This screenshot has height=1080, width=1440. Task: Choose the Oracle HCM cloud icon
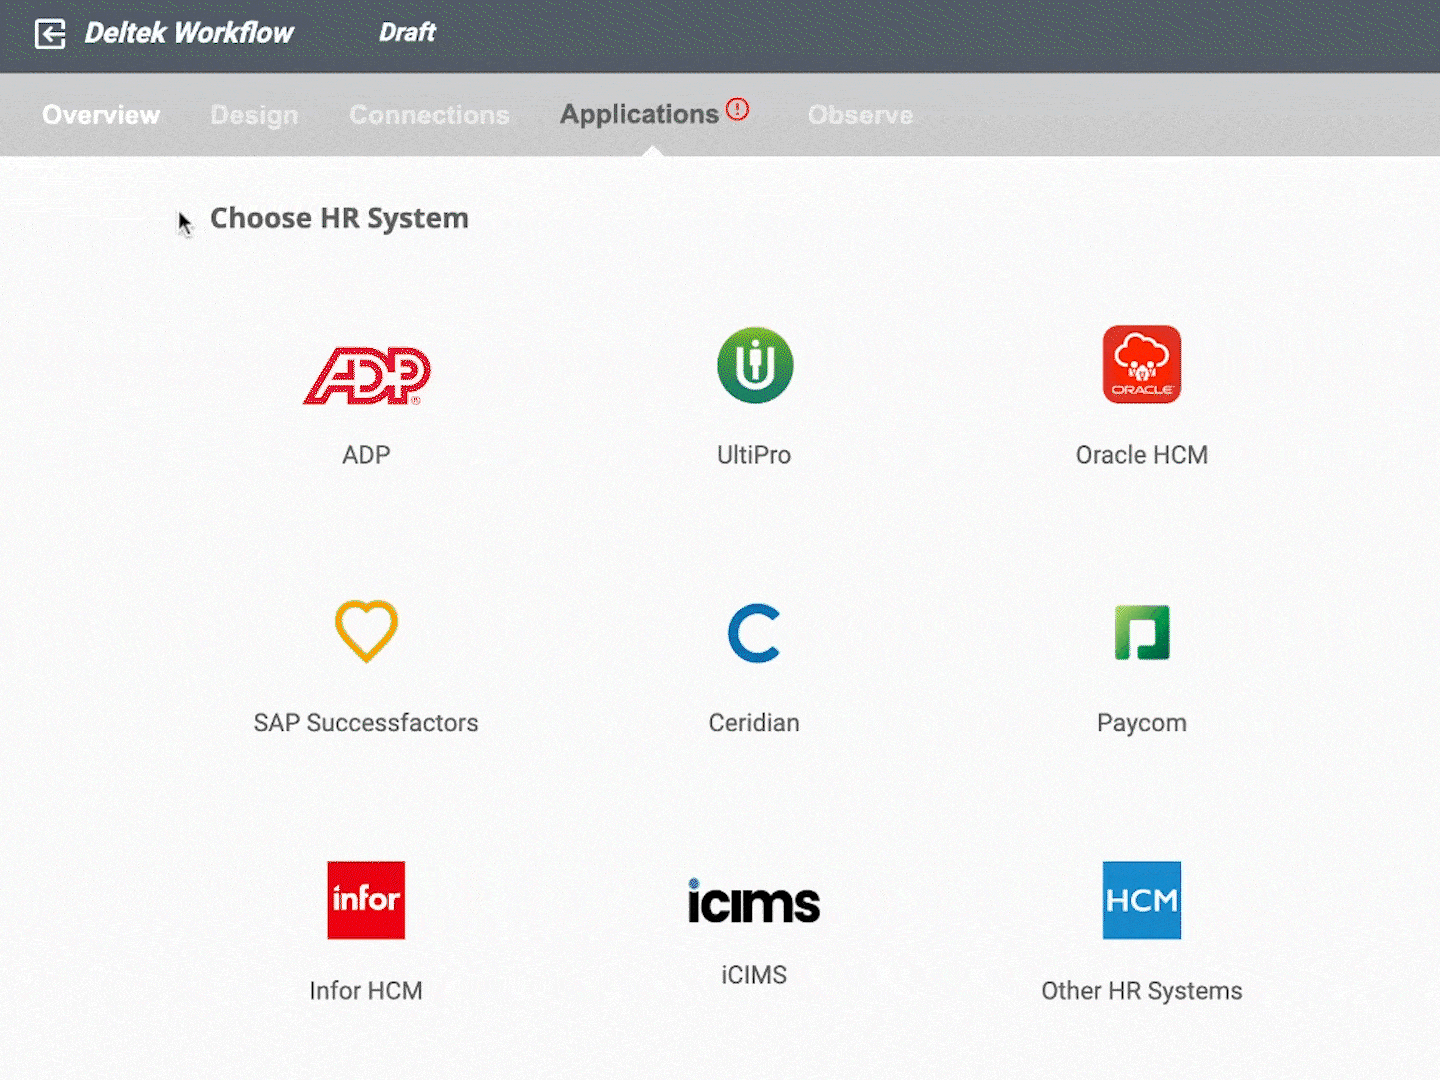point(1141,365)
